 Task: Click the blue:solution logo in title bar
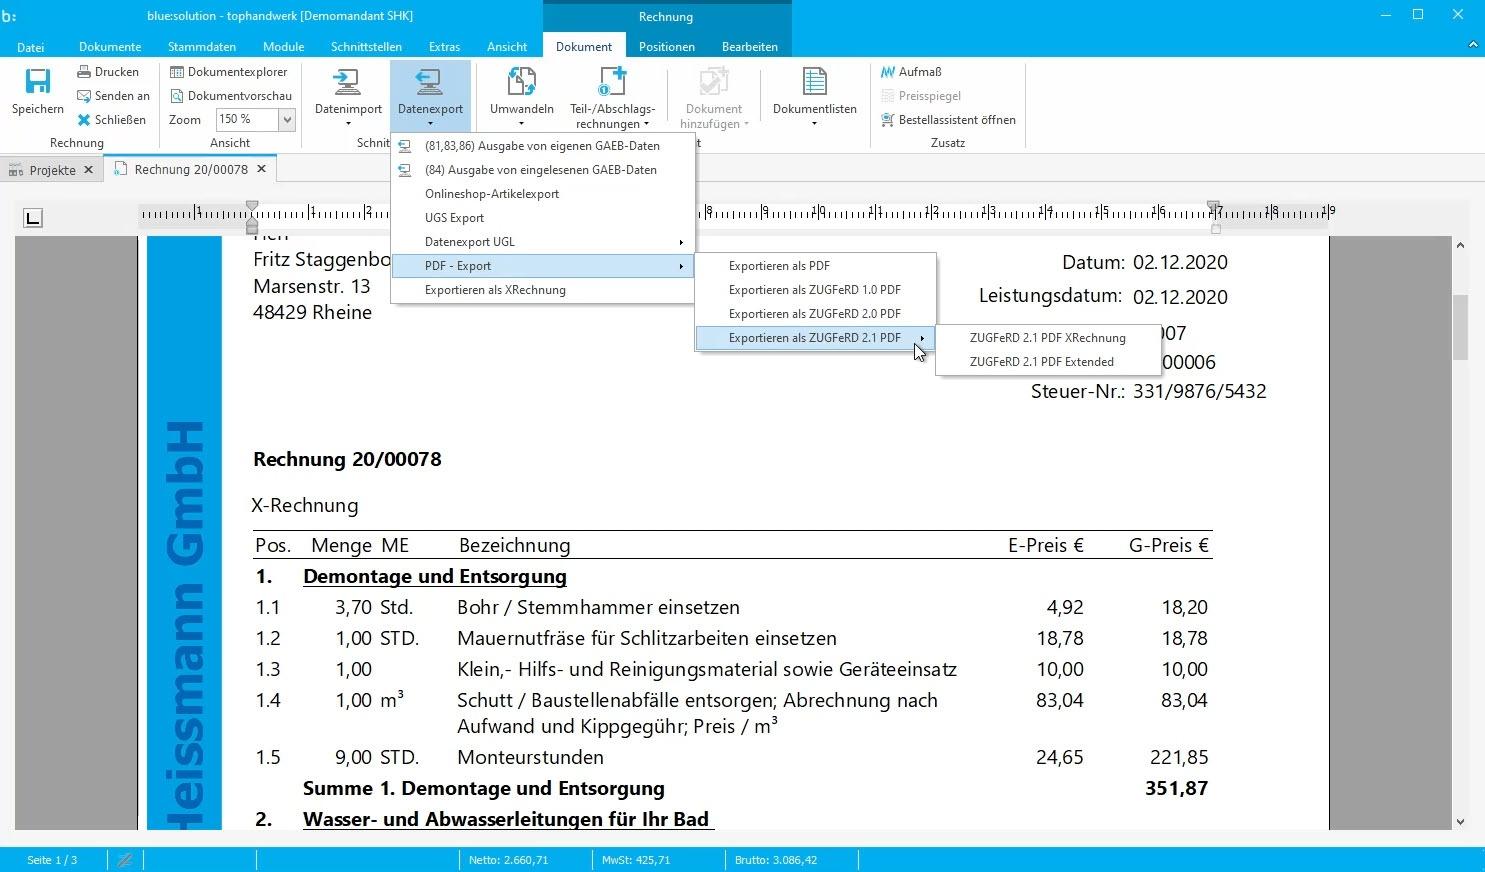tap(9, 15)
